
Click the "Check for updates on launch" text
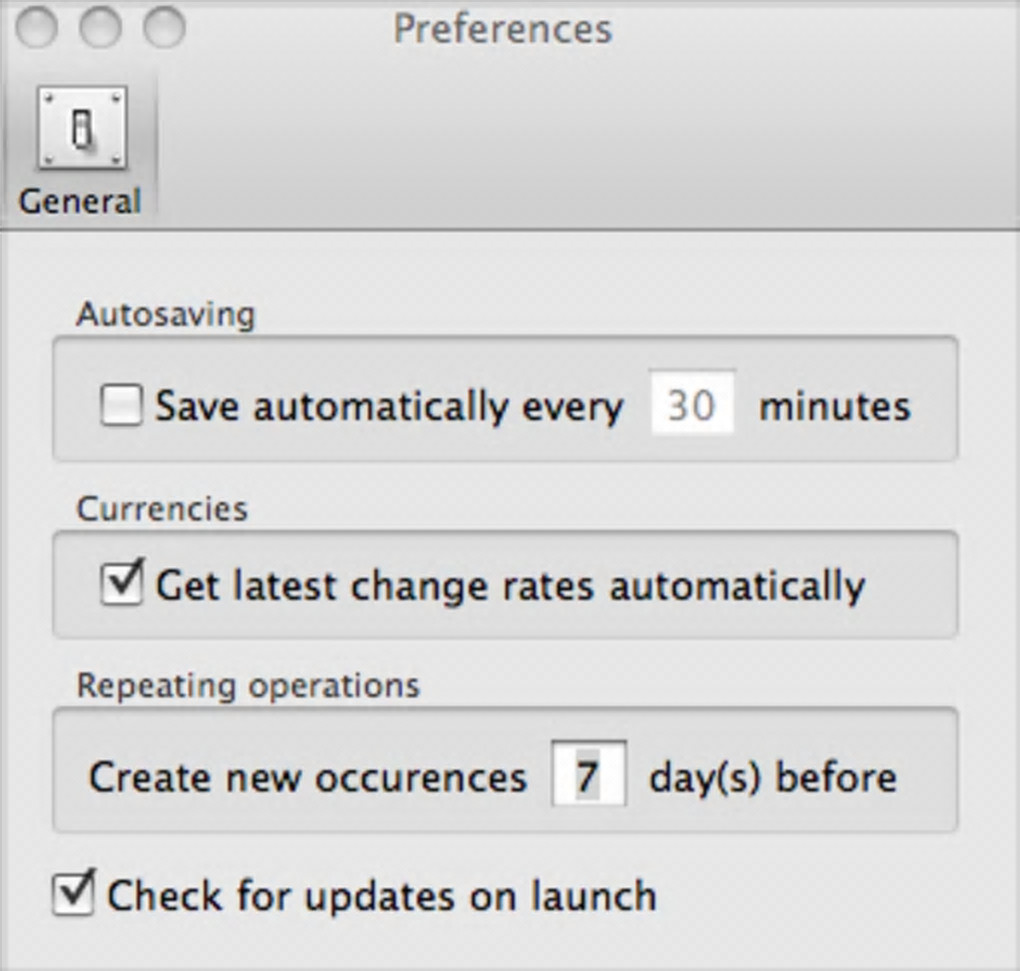381,895
